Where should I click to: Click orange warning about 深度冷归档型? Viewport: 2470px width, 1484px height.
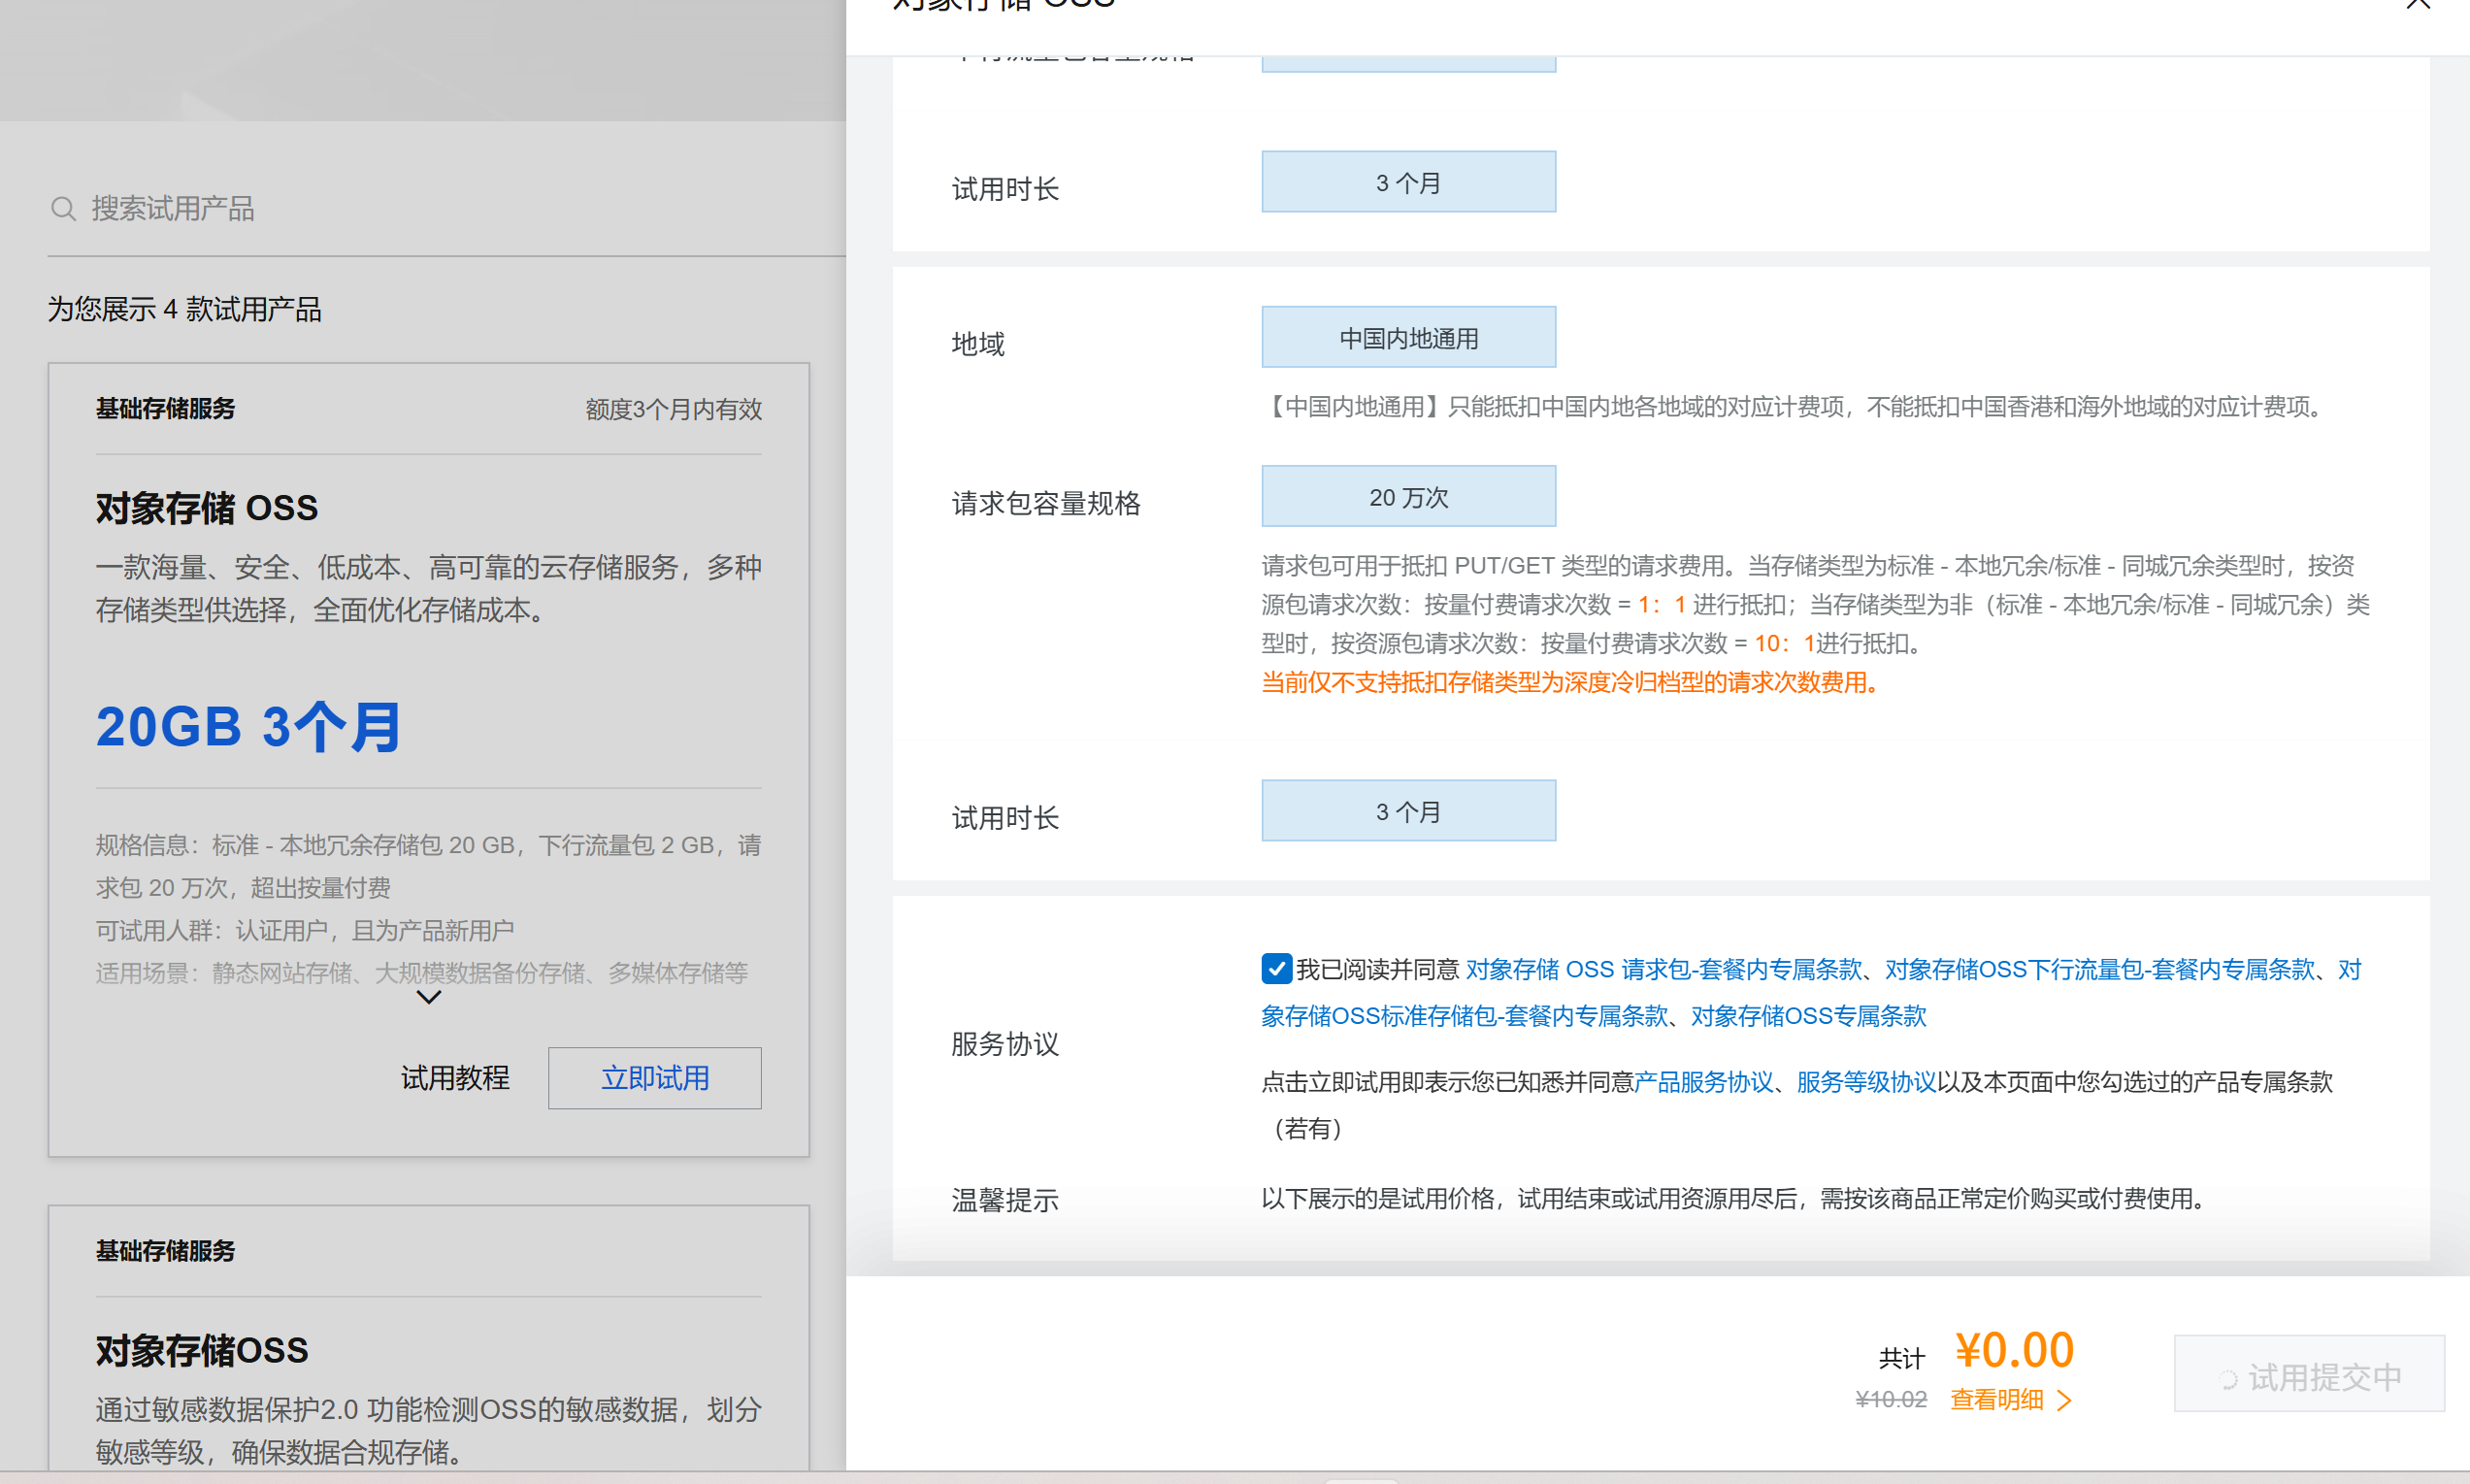[x=1572, y=682]
